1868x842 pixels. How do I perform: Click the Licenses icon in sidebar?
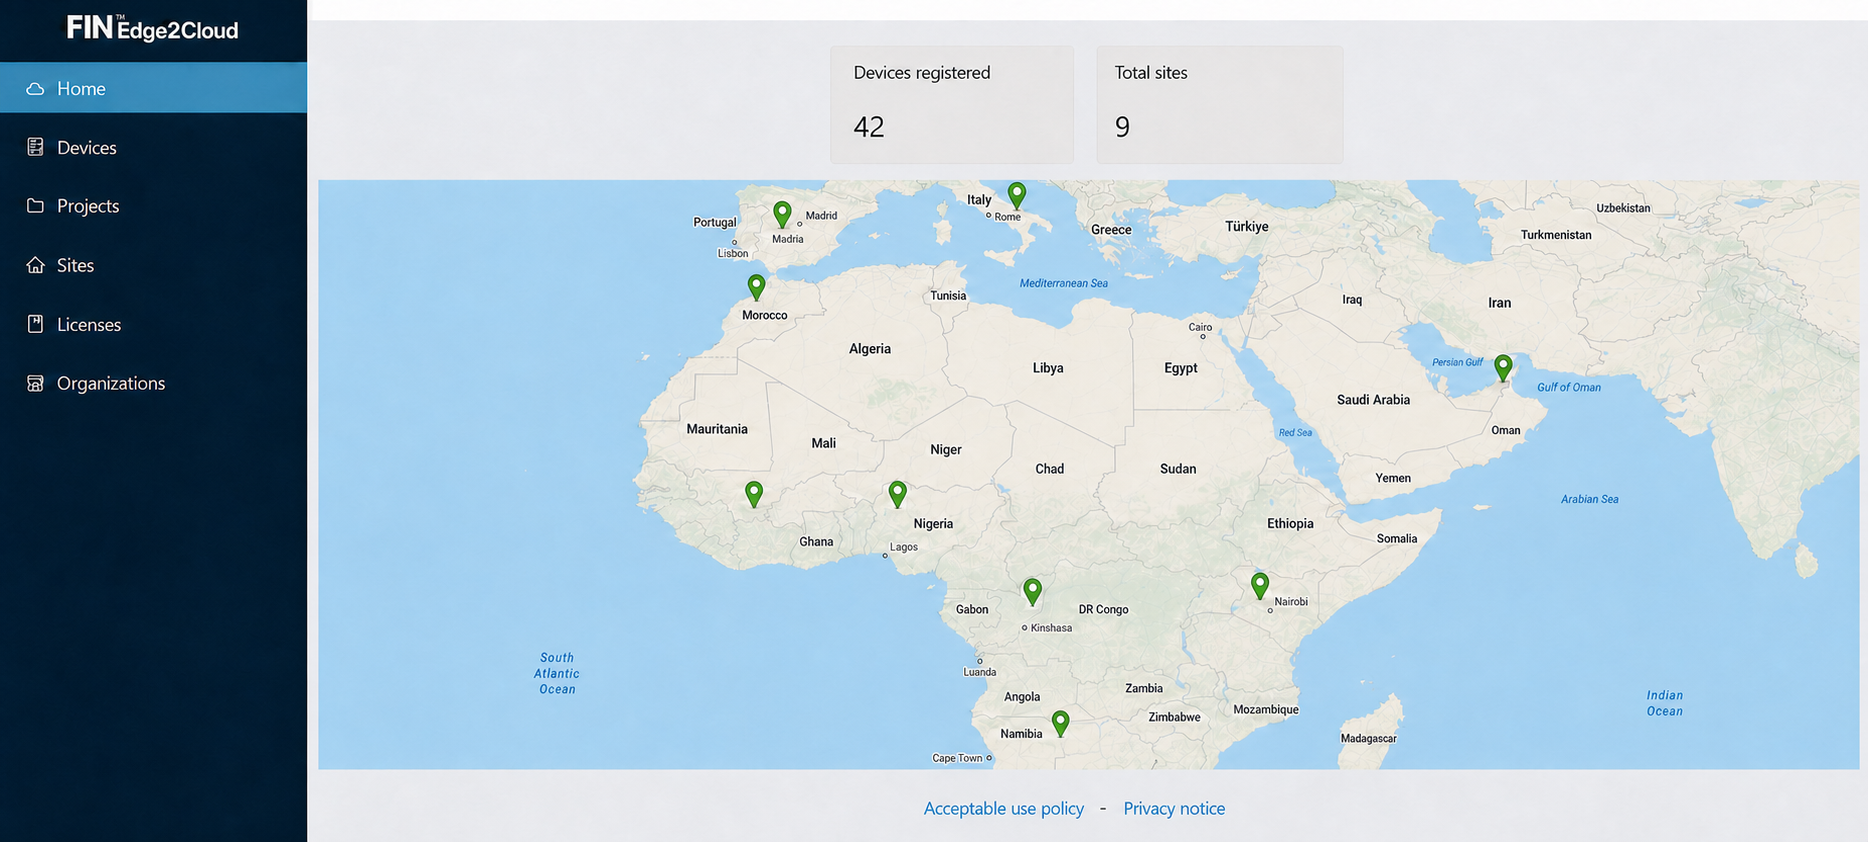(x=35, y=324)
